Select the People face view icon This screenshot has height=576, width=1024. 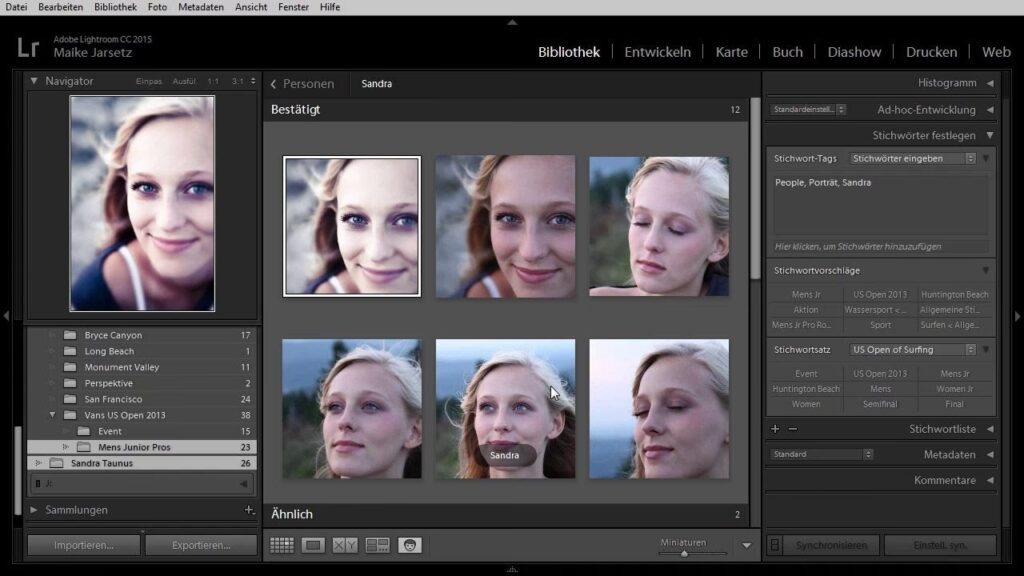[x=409, y=545]
